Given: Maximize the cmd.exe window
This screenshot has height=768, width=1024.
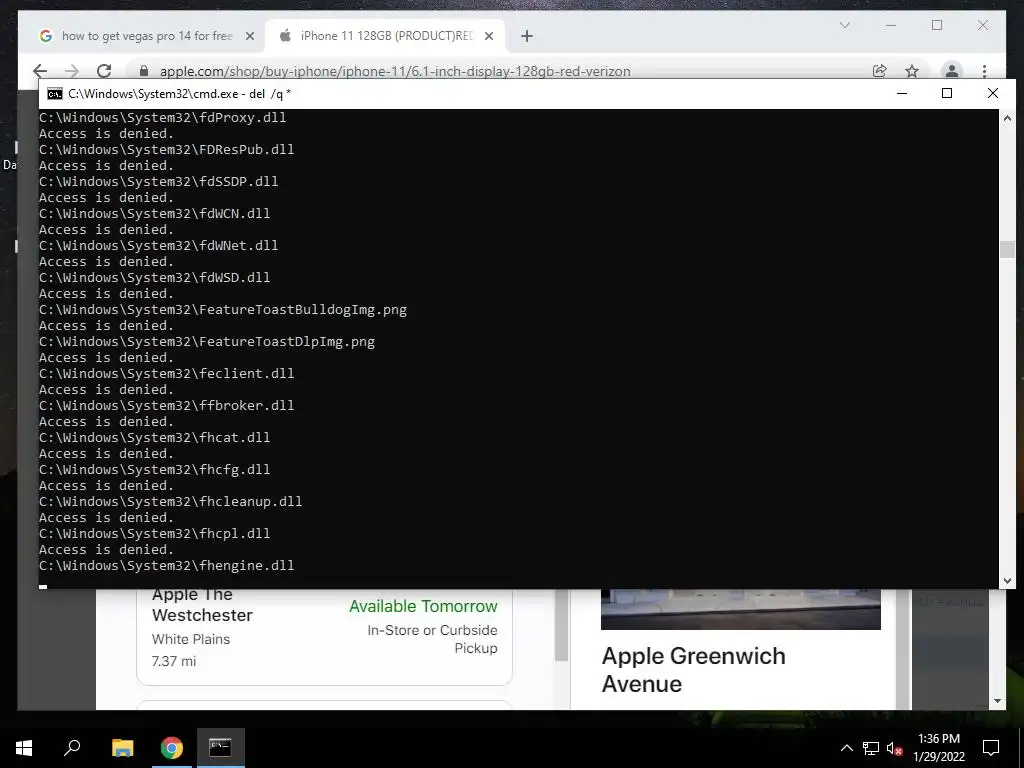Looking at the screenshot, I should [947, 93].
